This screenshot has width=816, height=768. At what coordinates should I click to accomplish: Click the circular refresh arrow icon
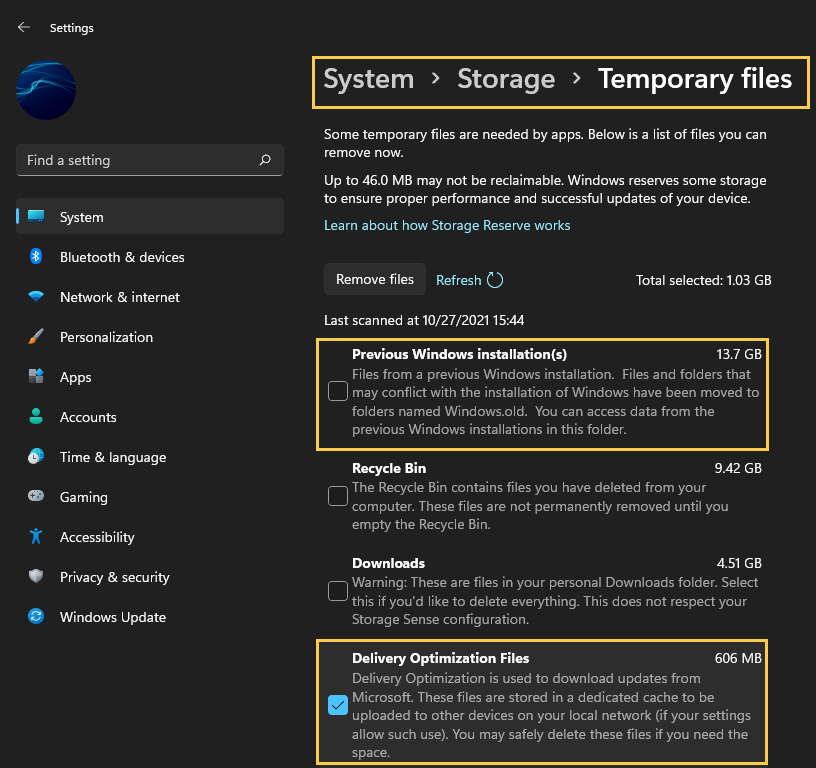495,280
